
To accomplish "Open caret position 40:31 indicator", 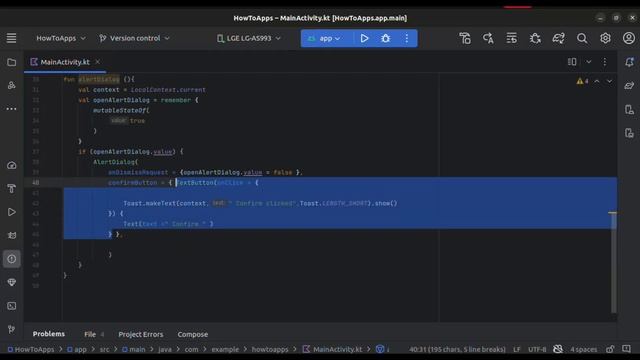I will tap(457, 349).
